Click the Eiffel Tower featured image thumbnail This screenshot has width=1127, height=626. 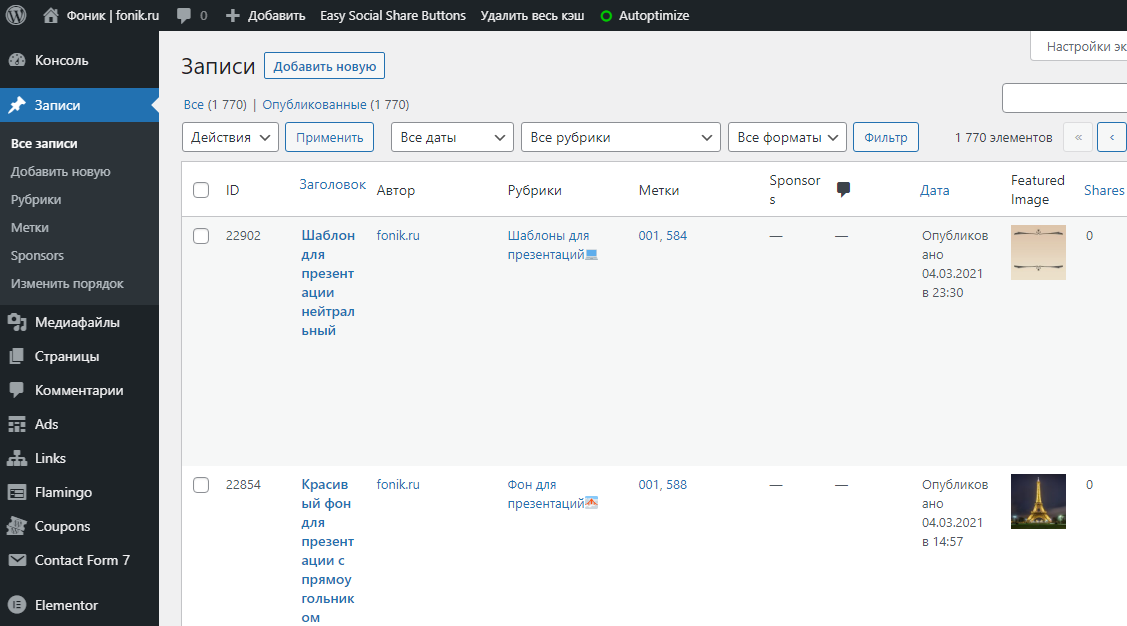coord(1038,501)
